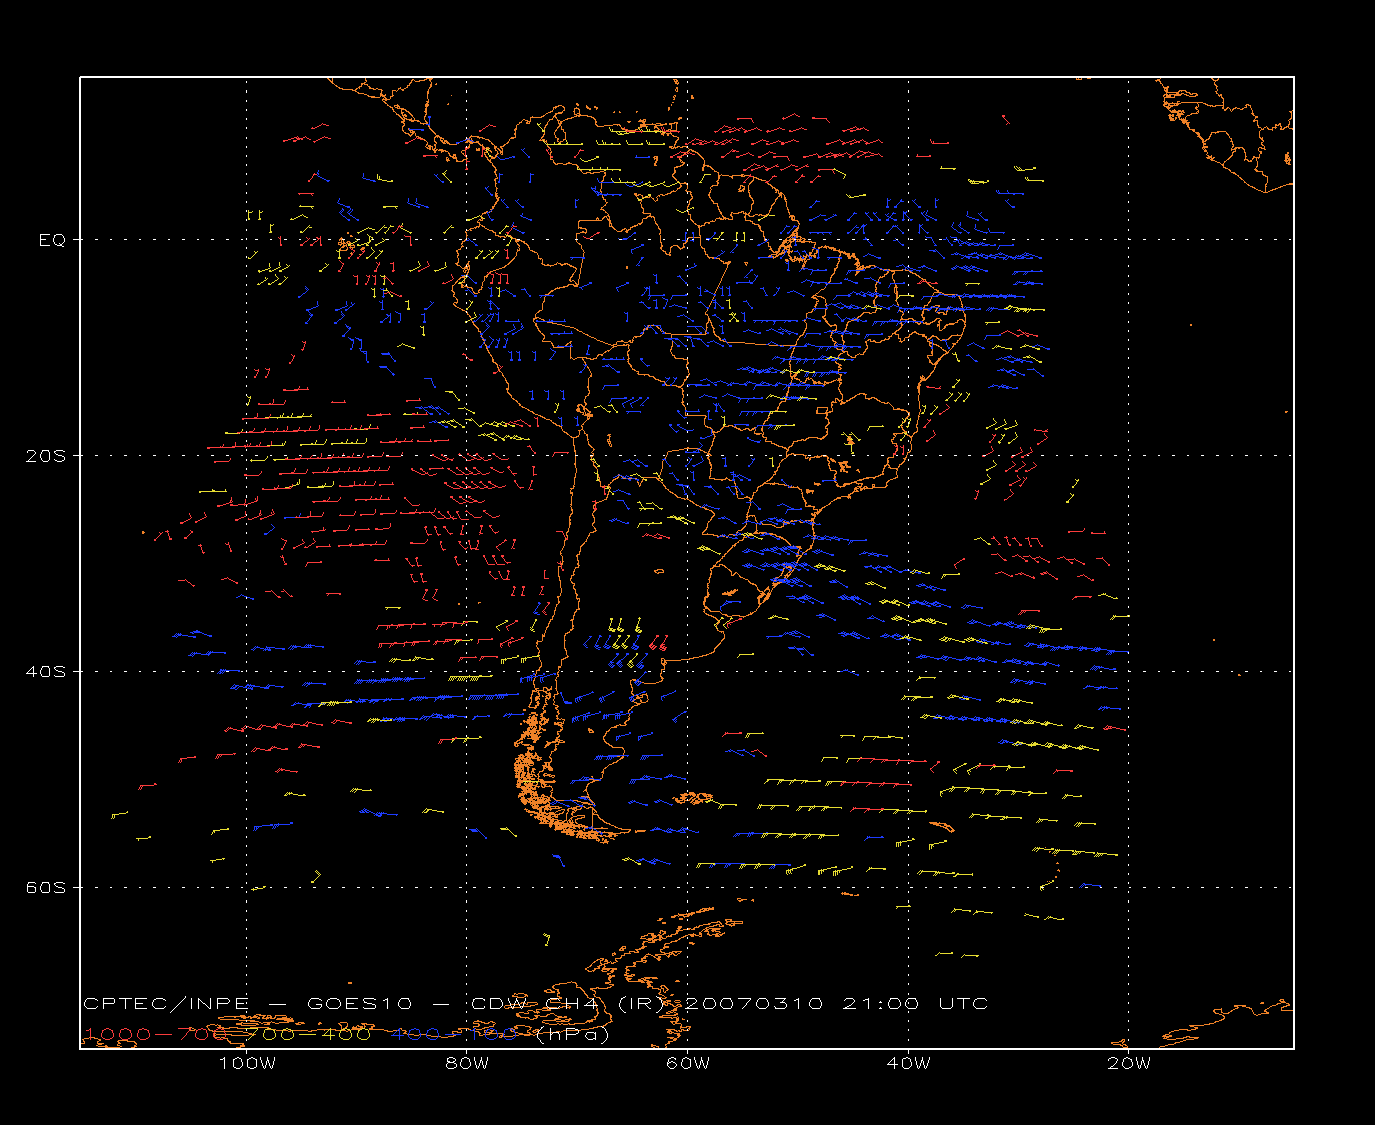Click the 80W longitude label
The height and width of the screenshot is (1125, 1375).
tap(467, 1063)
